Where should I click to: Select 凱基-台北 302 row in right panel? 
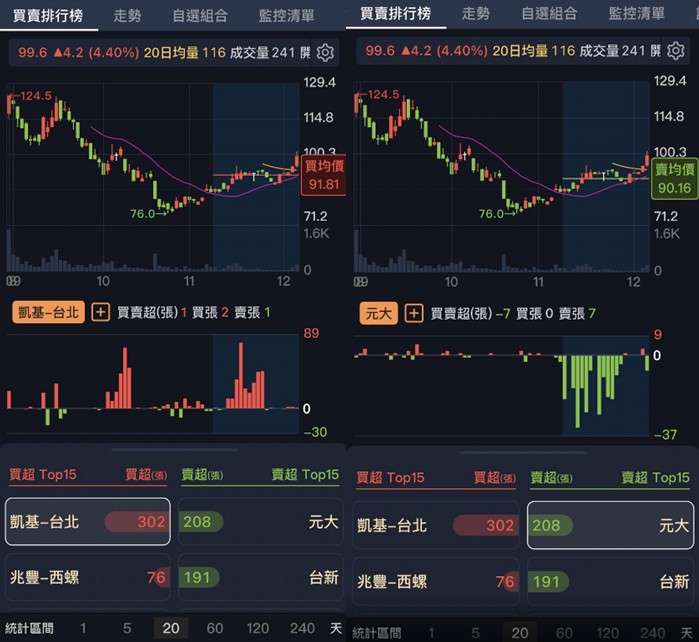436,525
